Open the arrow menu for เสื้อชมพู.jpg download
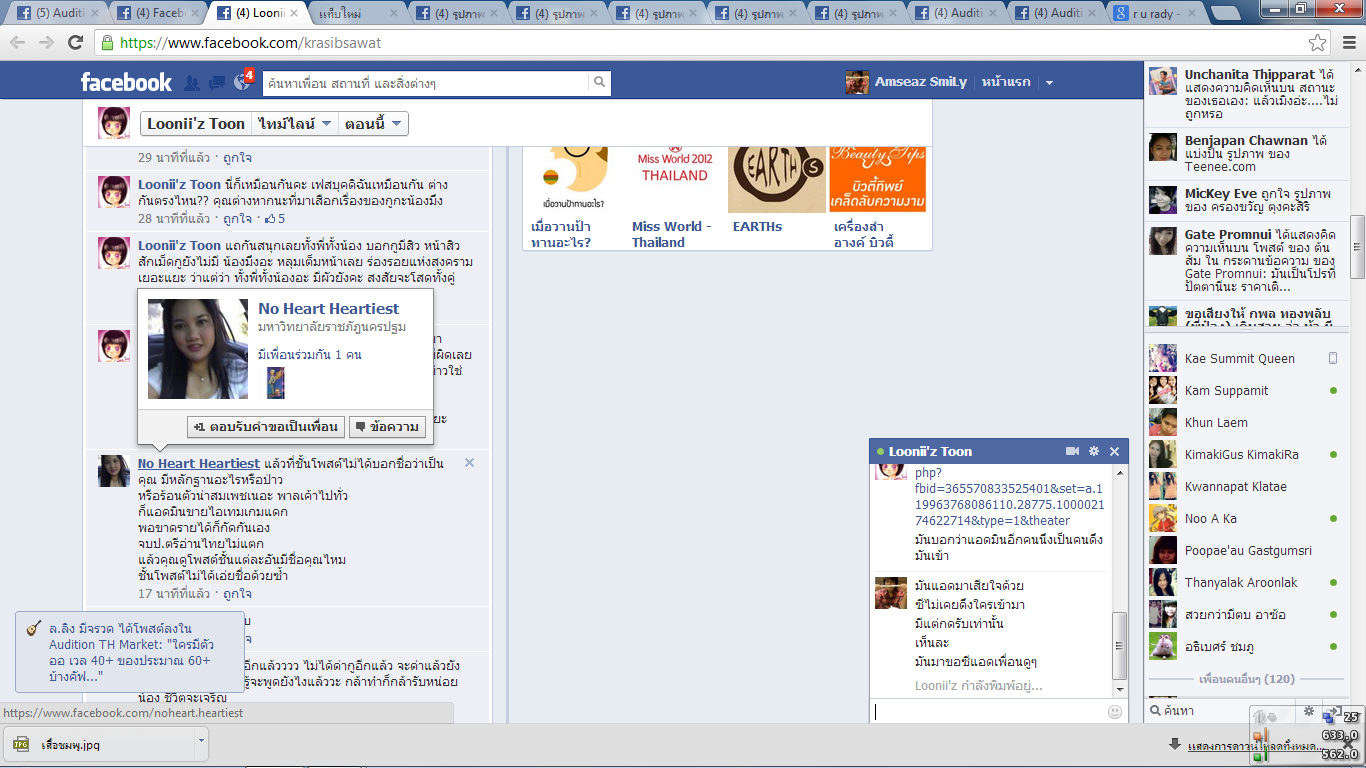This screenshot has height=768, width=1366. tap(201, 743)
